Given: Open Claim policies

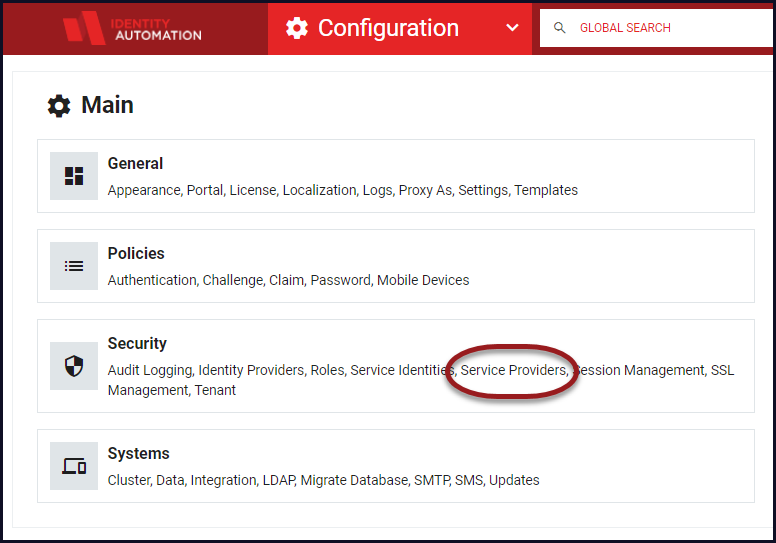Looking at the screenshot, I should (286, 280).
